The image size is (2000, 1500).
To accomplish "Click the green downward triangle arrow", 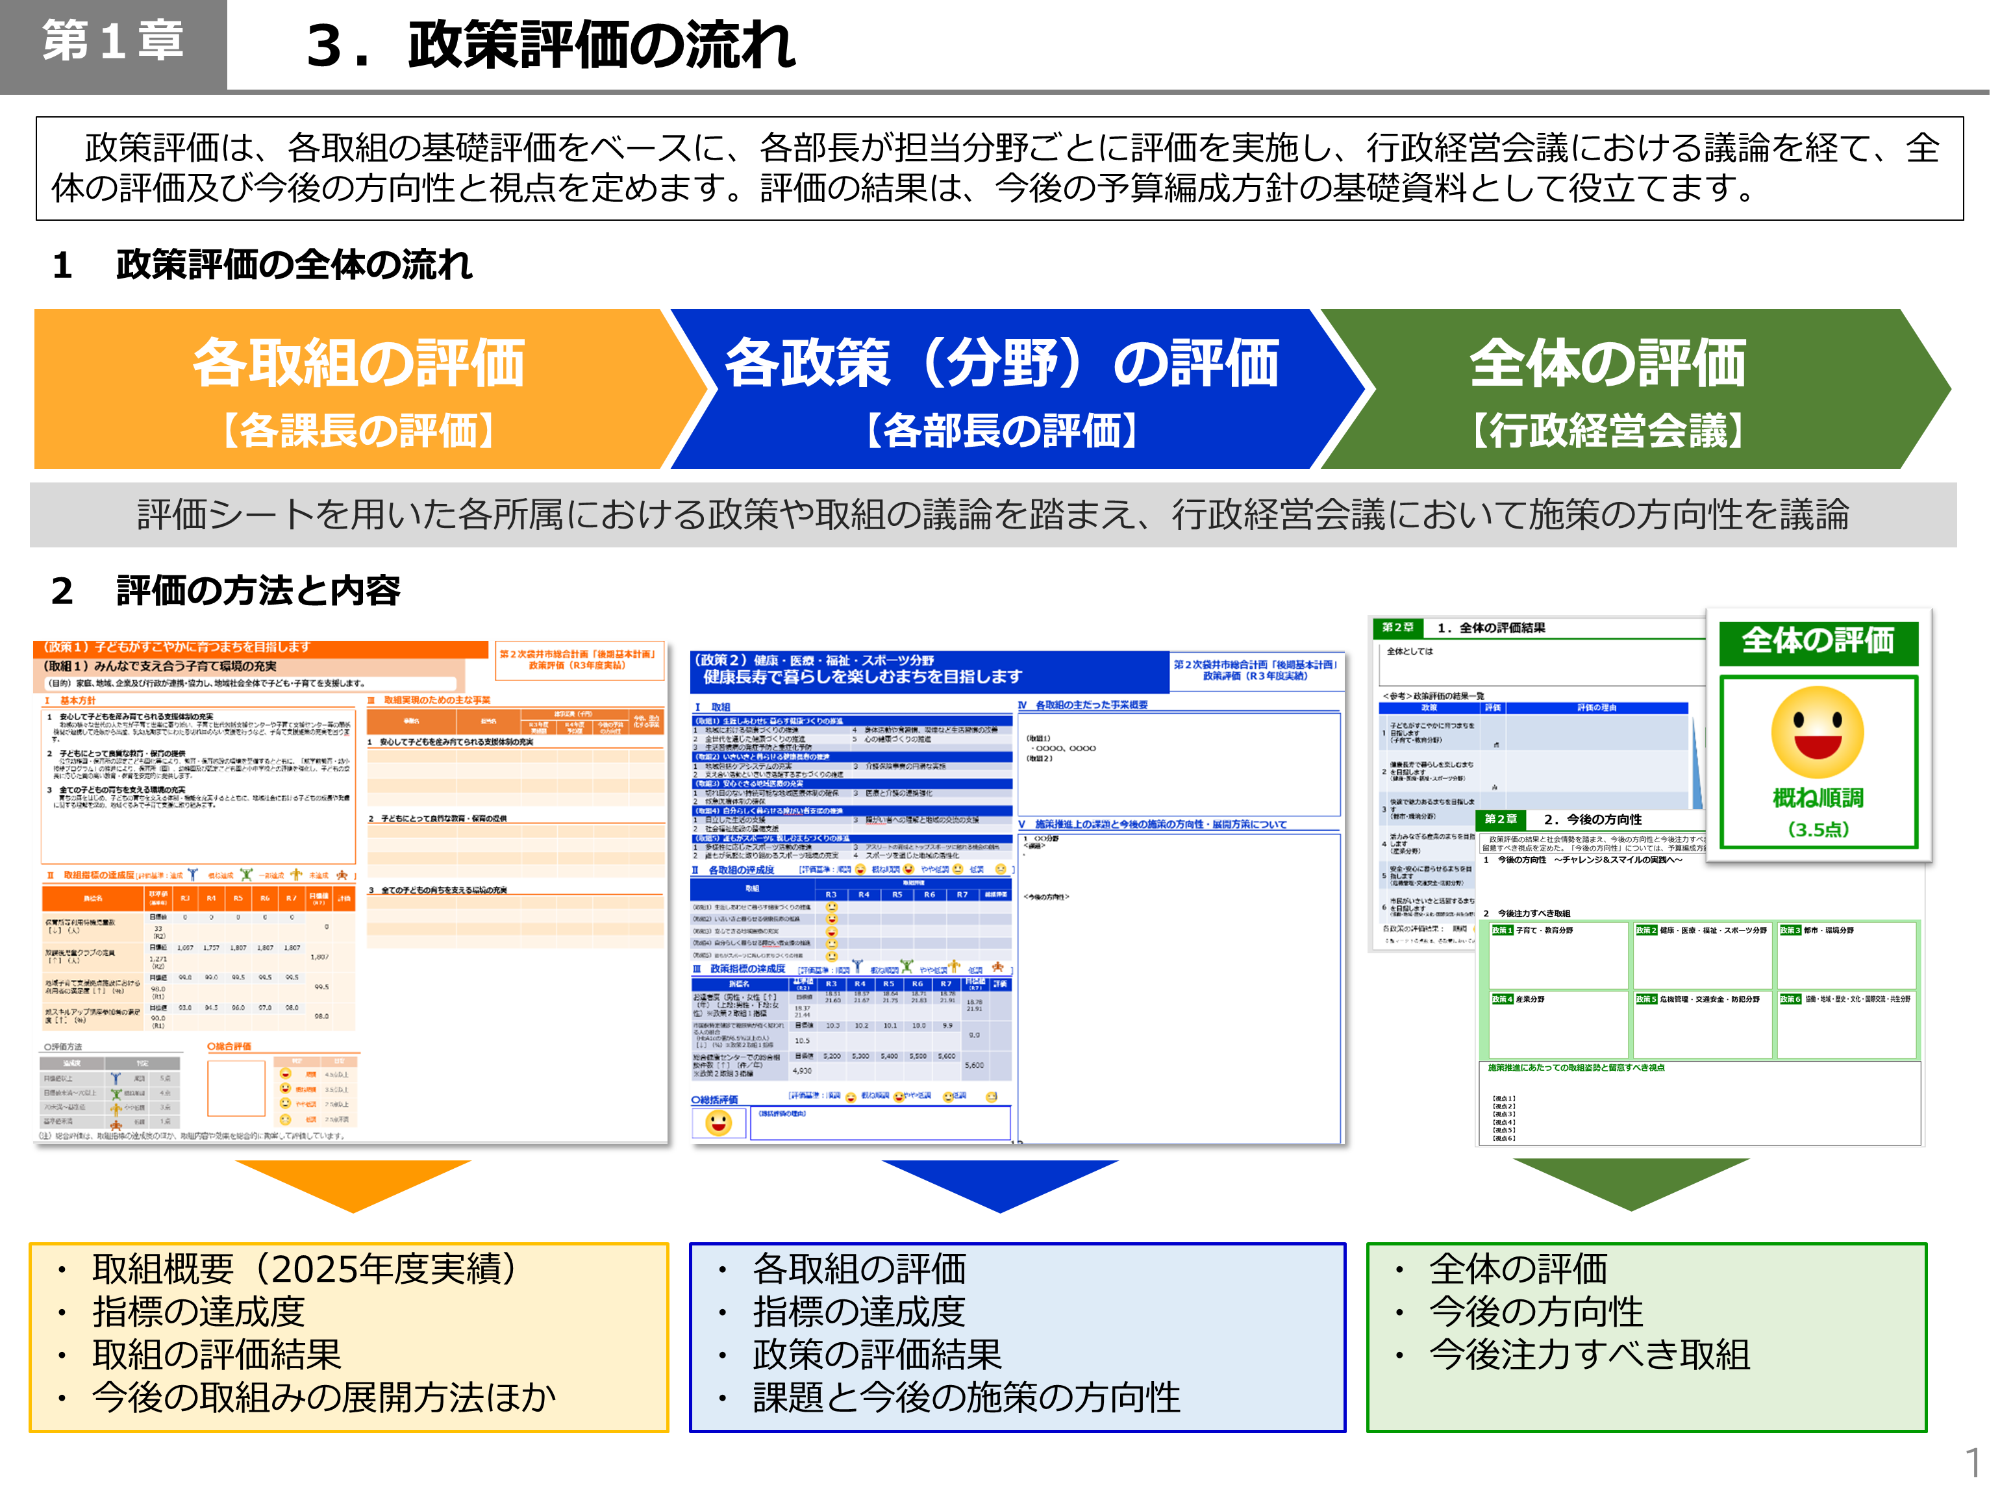I will (x=1631, y=1185).
